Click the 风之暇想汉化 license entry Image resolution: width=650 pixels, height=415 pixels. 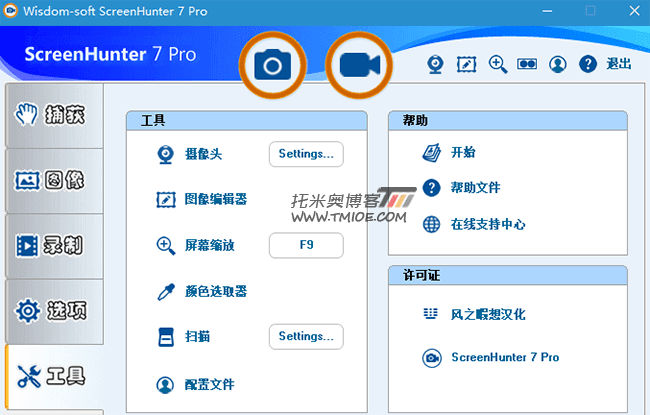[x=488, y=315]
